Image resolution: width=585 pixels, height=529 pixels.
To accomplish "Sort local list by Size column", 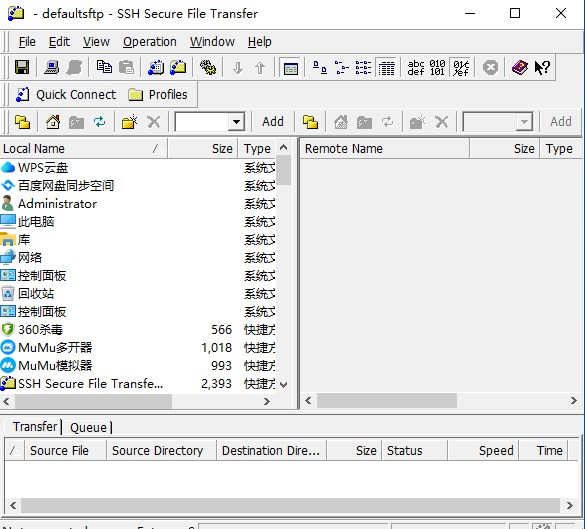I will click(x=202, y=148).
